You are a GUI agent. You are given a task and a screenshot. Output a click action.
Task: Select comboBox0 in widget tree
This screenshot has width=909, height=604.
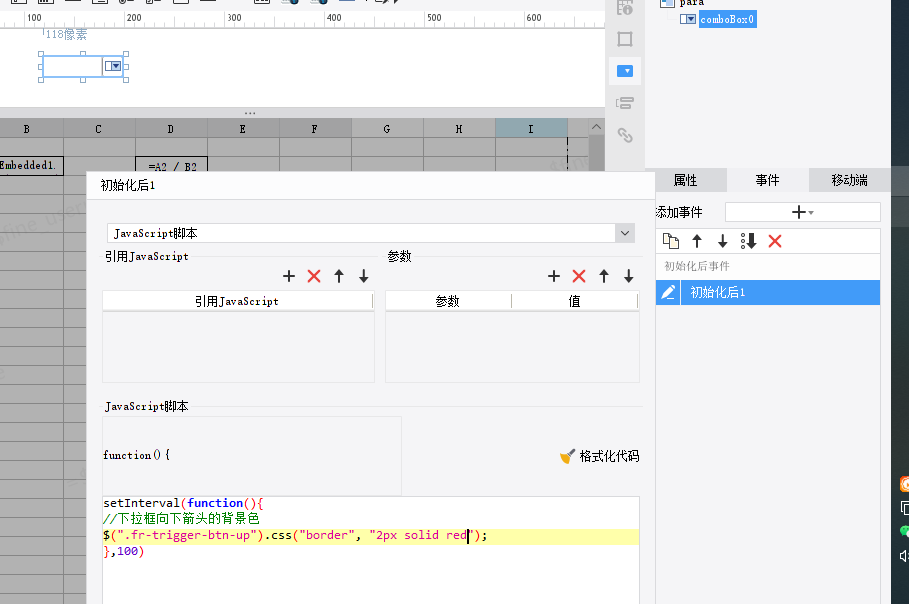[727, 19]
